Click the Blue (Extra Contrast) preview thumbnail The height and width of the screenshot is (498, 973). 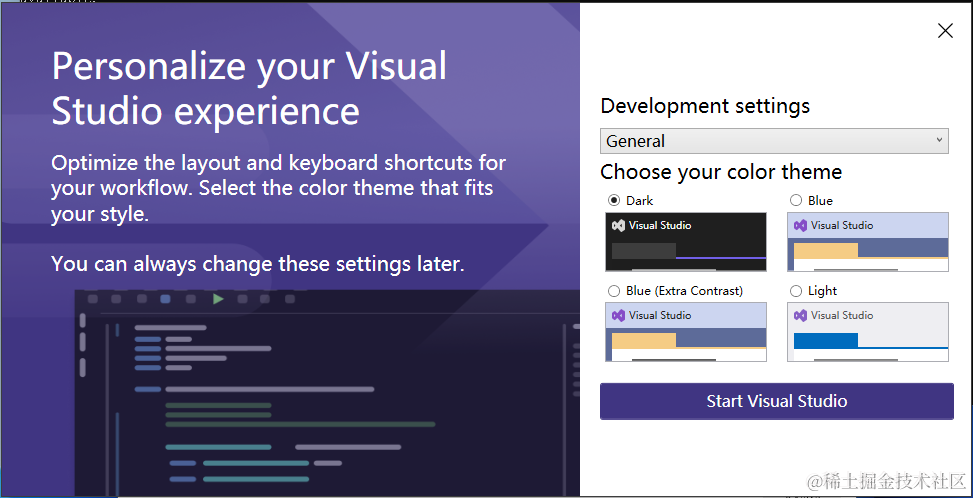686,332
